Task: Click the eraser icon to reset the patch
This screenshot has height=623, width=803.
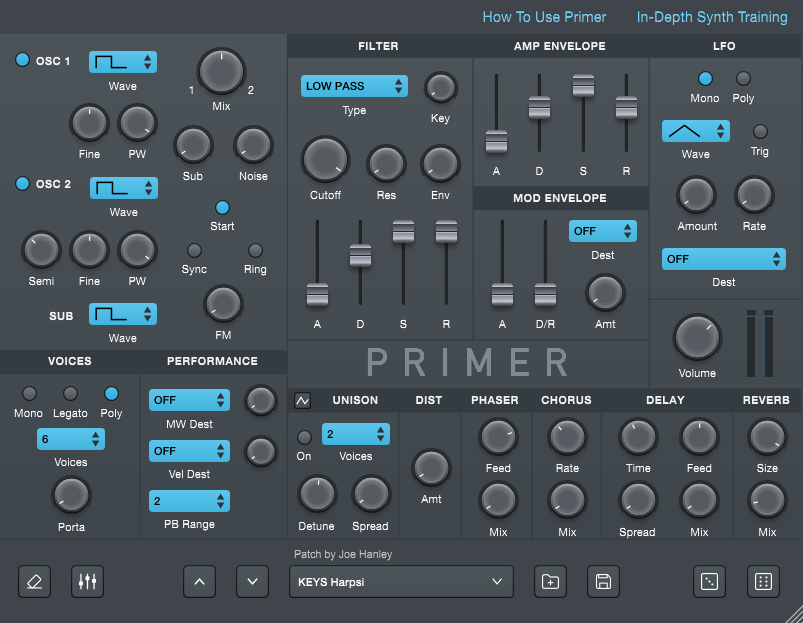Action: (x=34, y=581)
